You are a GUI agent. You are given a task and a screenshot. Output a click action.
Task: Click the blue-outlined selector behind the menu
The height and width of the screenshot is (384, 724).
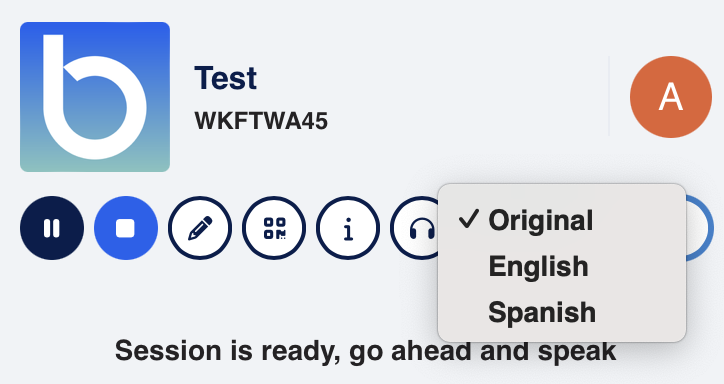click(x=697, y=228)
